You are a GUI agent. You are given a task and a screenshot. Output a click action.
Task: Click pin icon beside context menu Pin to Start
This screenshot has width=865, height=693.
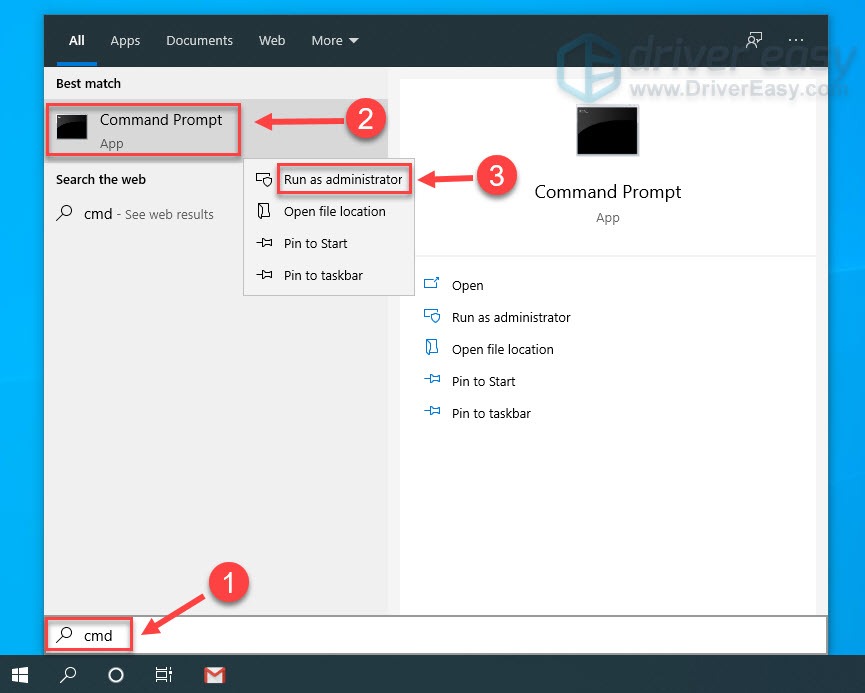tap(264, 243)
